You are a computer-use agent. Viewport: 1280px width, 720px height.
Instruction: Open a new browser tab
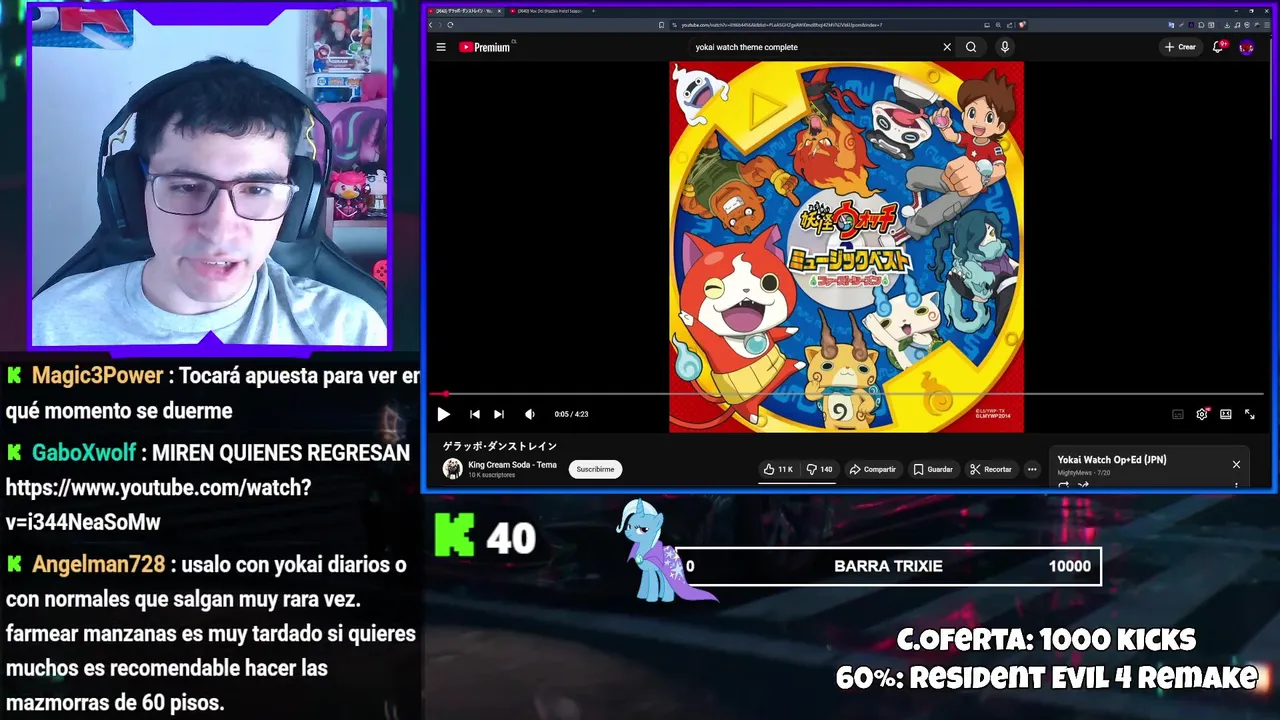(x=593, y=11)
